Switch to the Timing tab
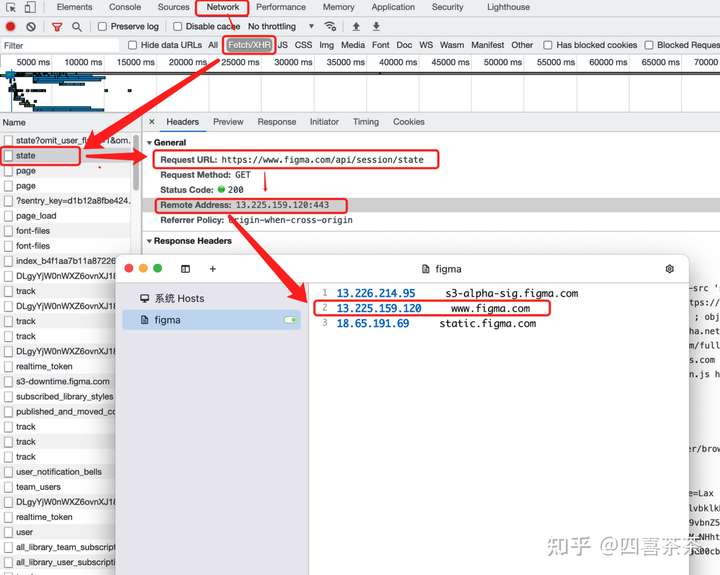Screen dimensions: 720x575 (366, 122)
